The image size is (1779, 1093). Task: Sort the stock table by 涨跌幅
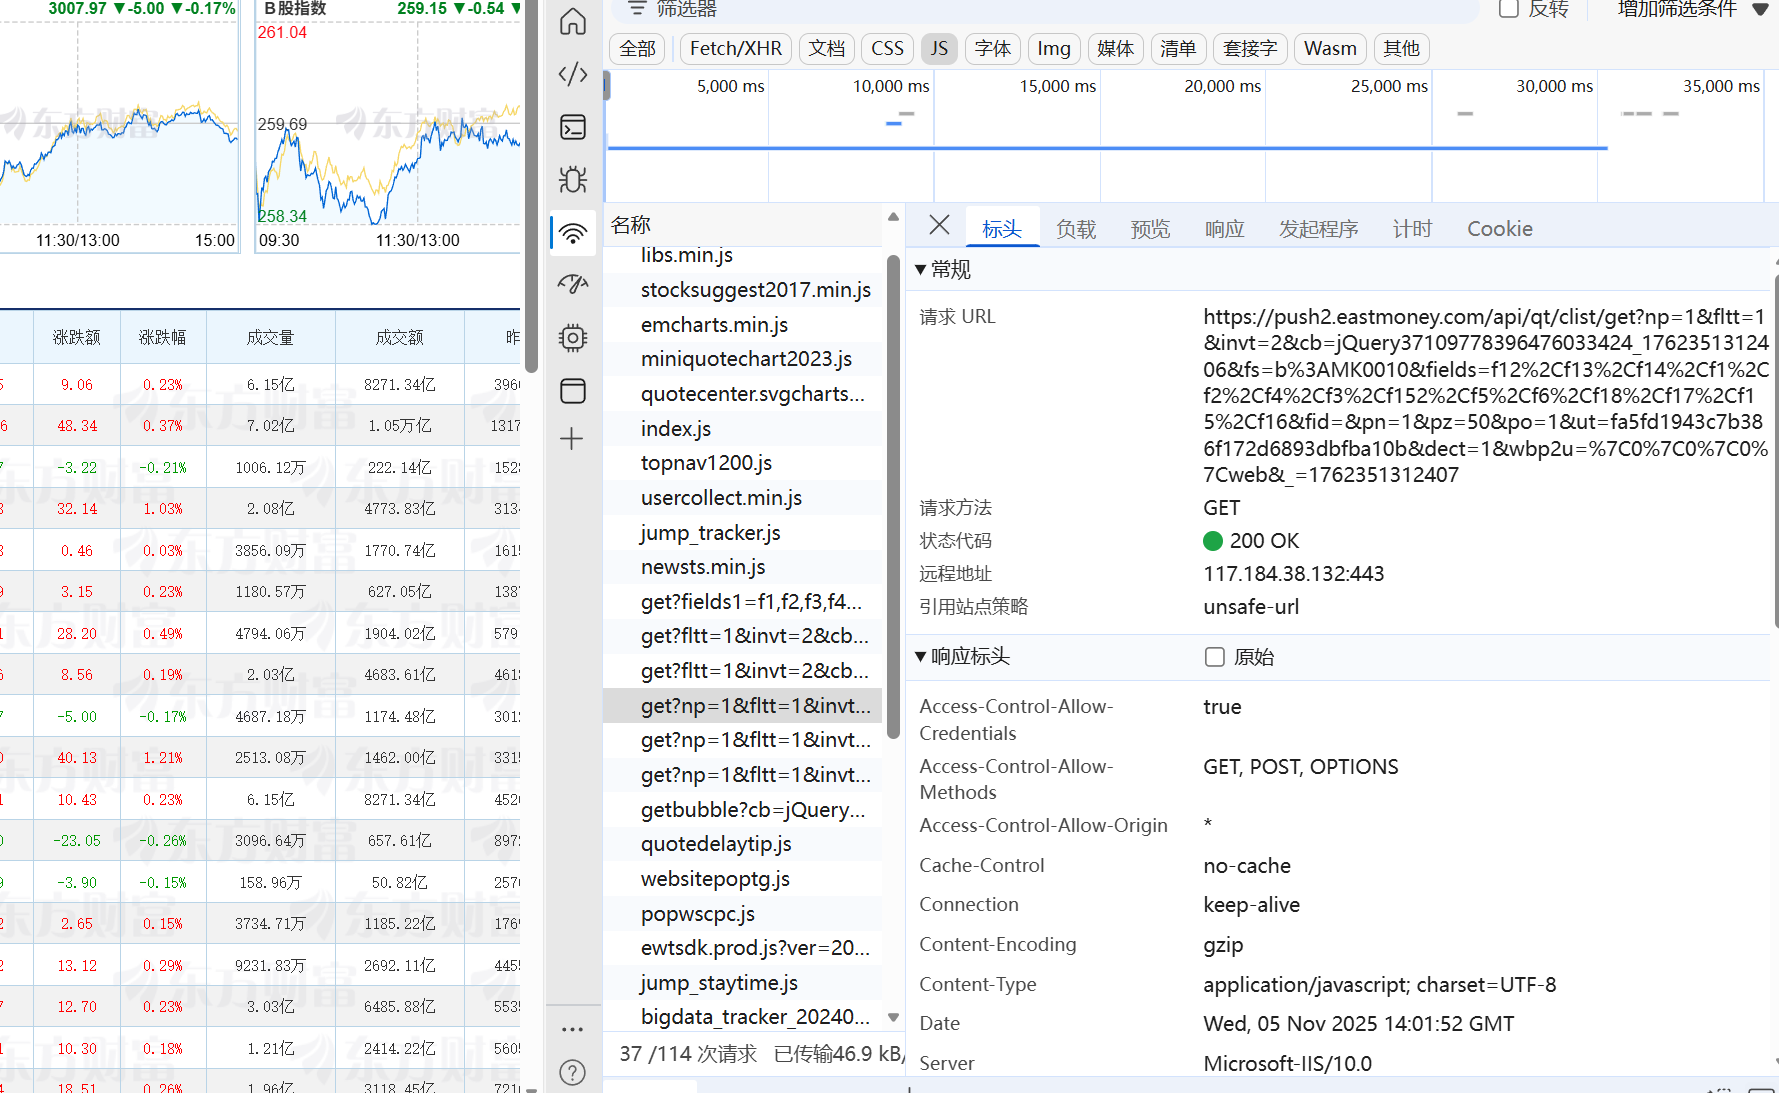(x=163, y=338)
